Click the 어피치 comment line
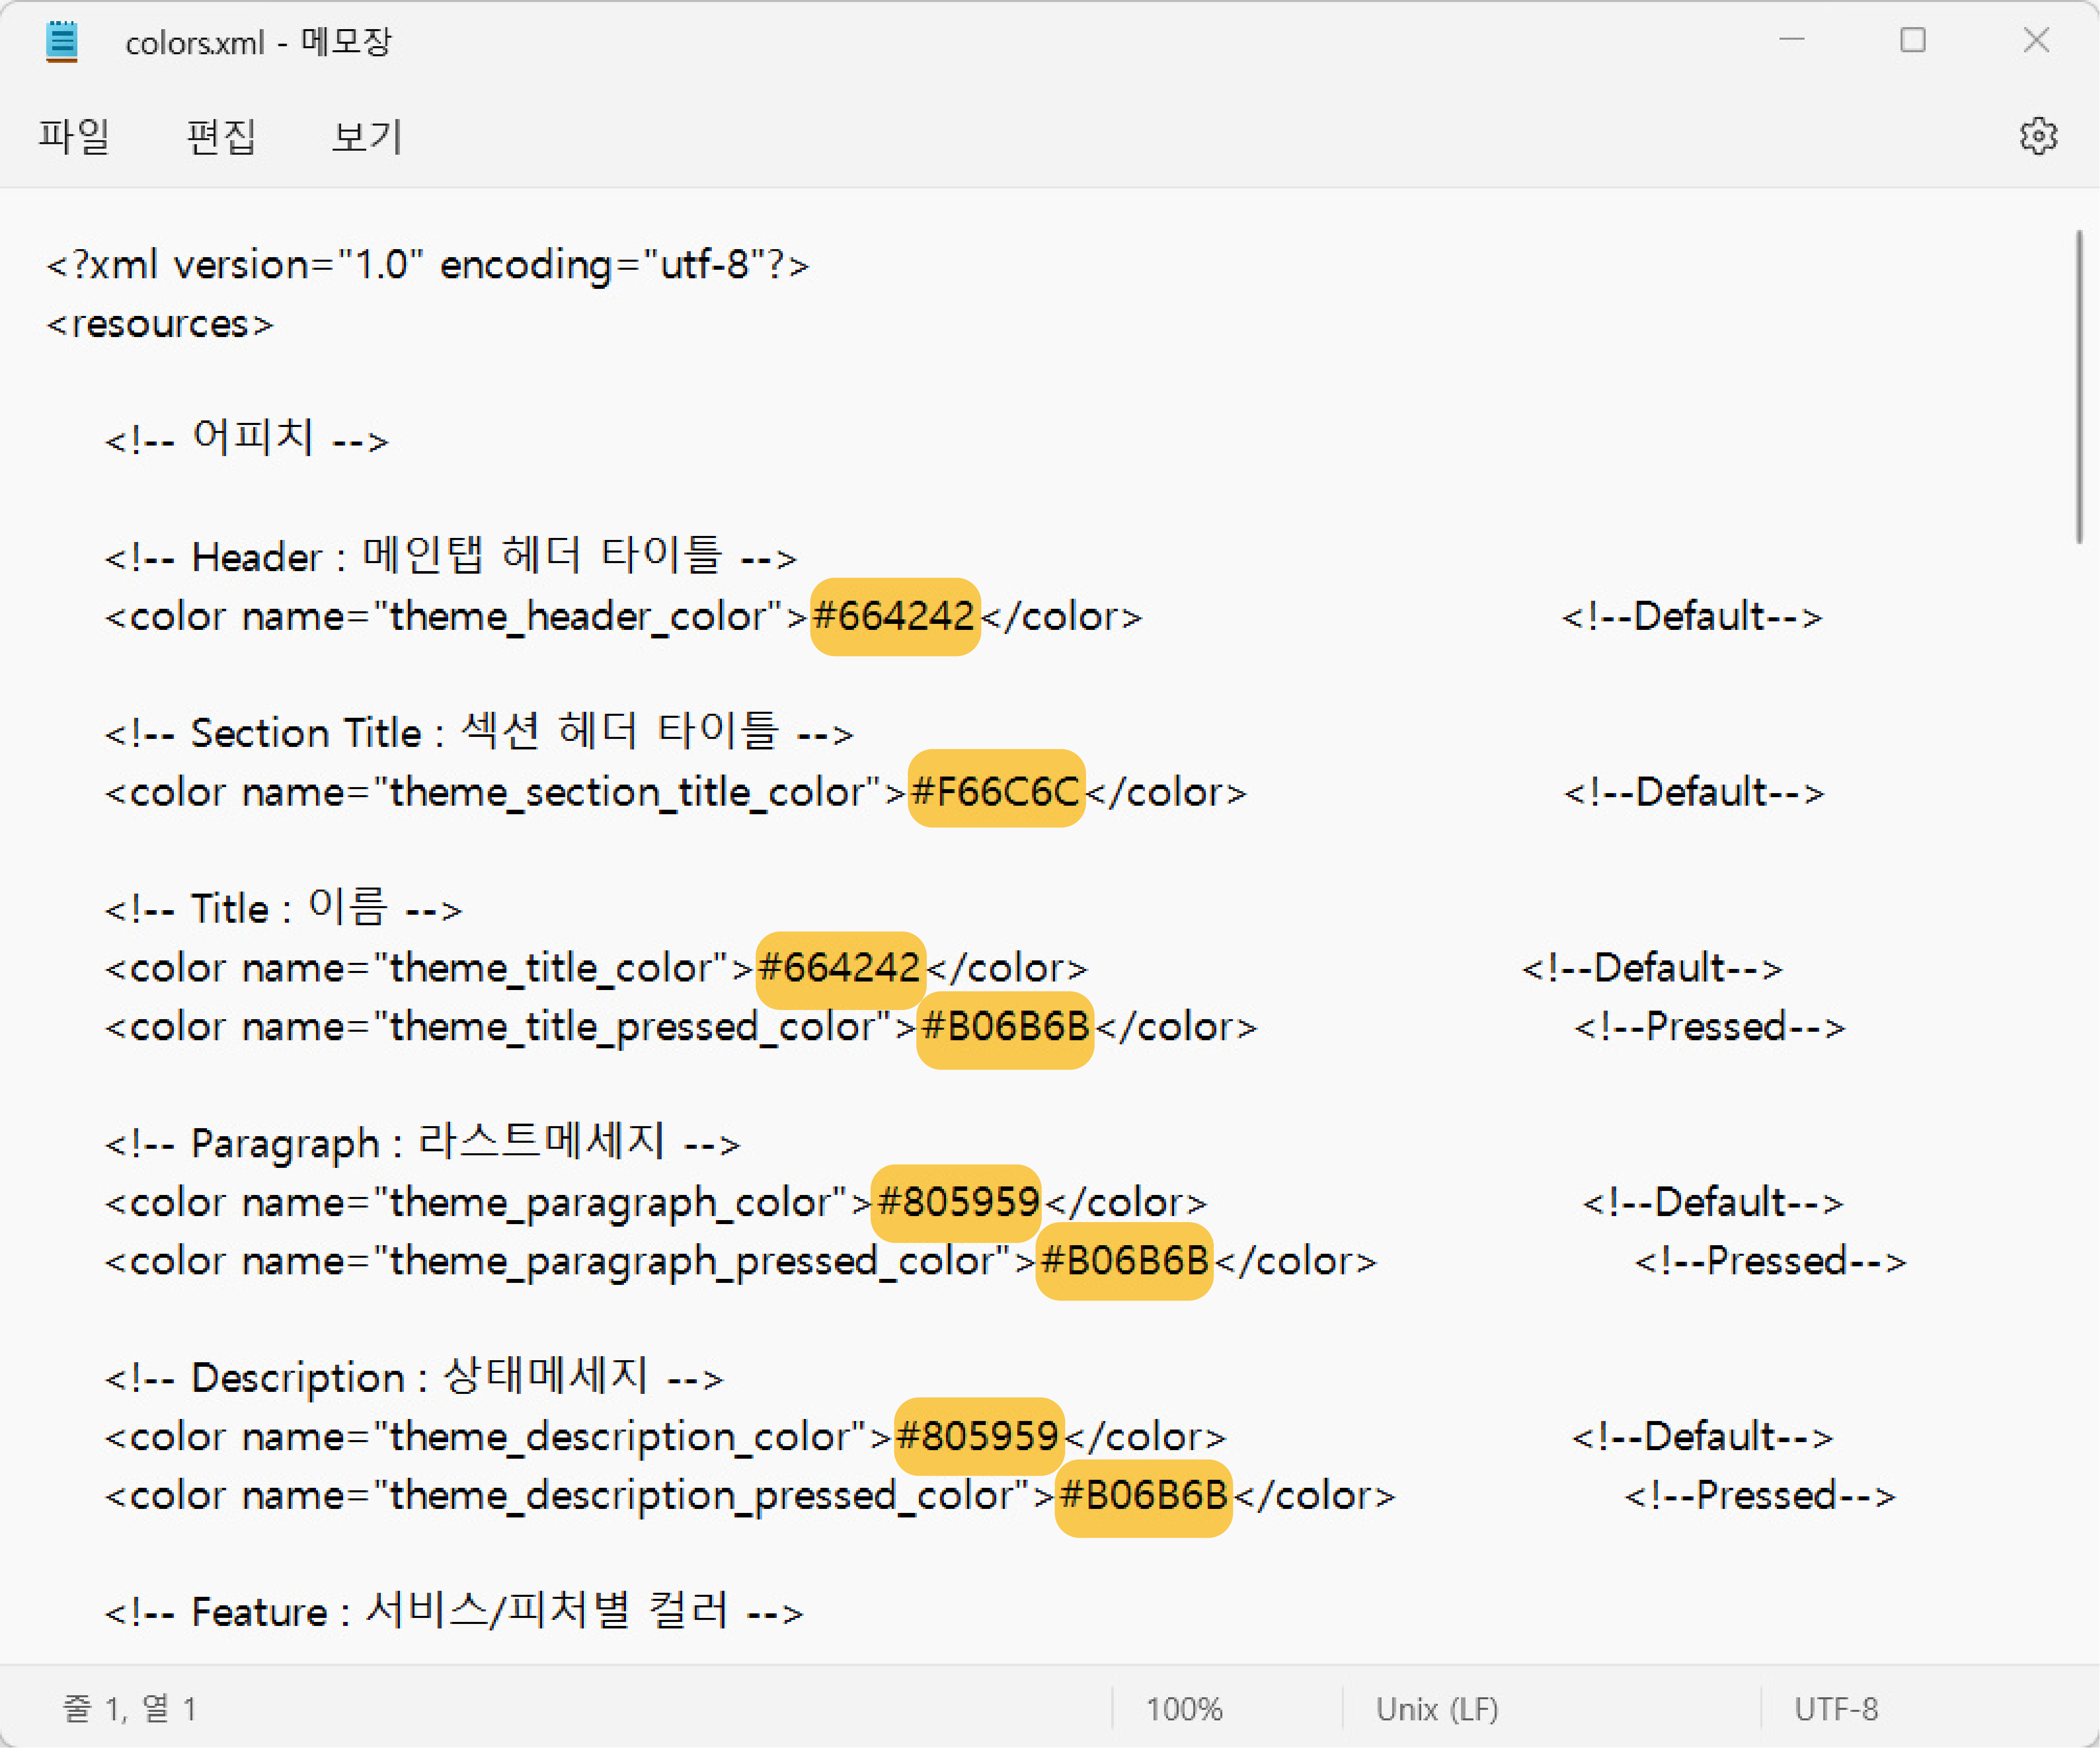The width and height of the screenshot is (2100, 1748). [x=245, y=437]
